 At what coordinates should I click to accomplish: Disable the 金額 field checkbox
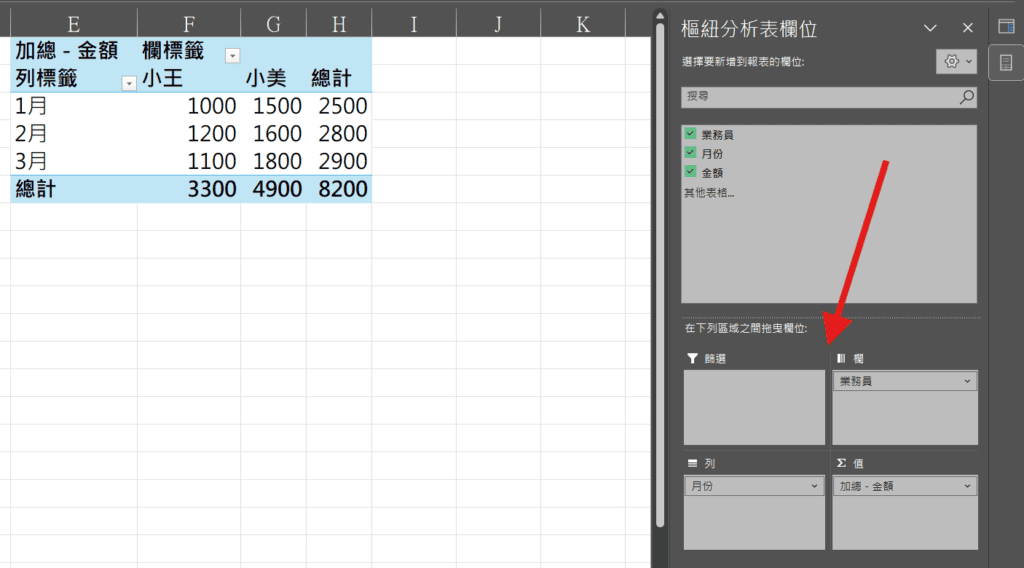[690, 172]
